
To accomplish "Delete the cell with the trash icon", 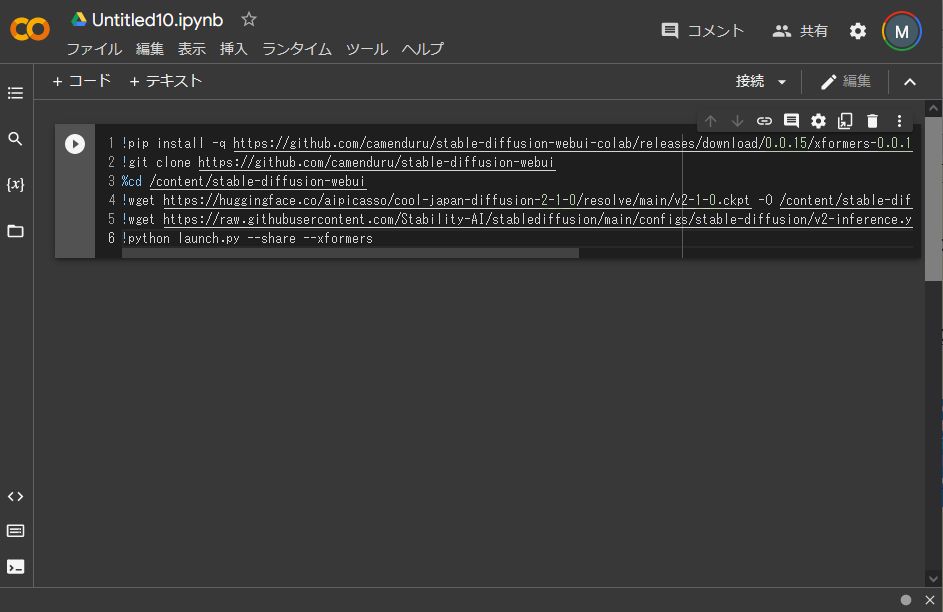I will pos(872,121).
